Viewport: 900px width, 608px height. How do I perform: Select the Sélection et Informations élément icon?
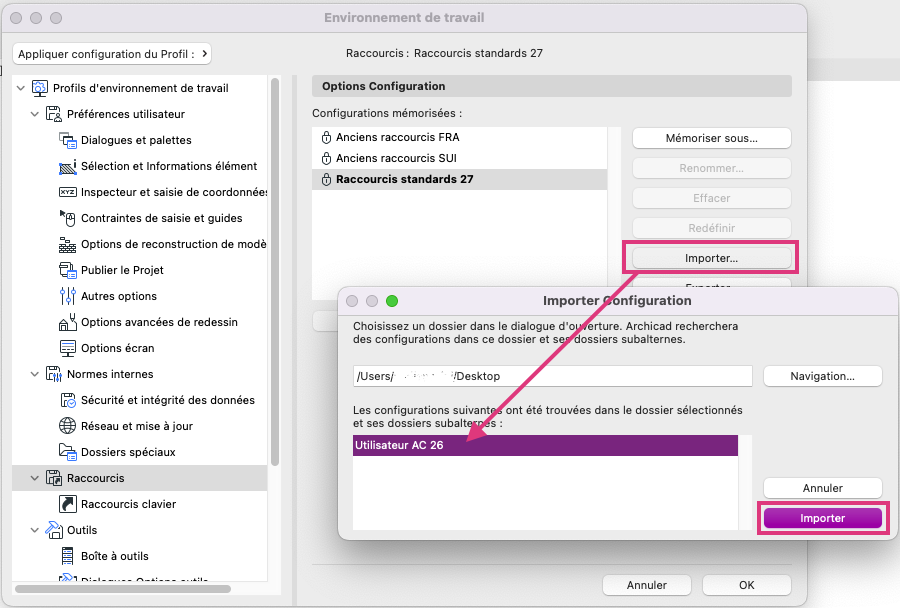[x=68, y=166]
